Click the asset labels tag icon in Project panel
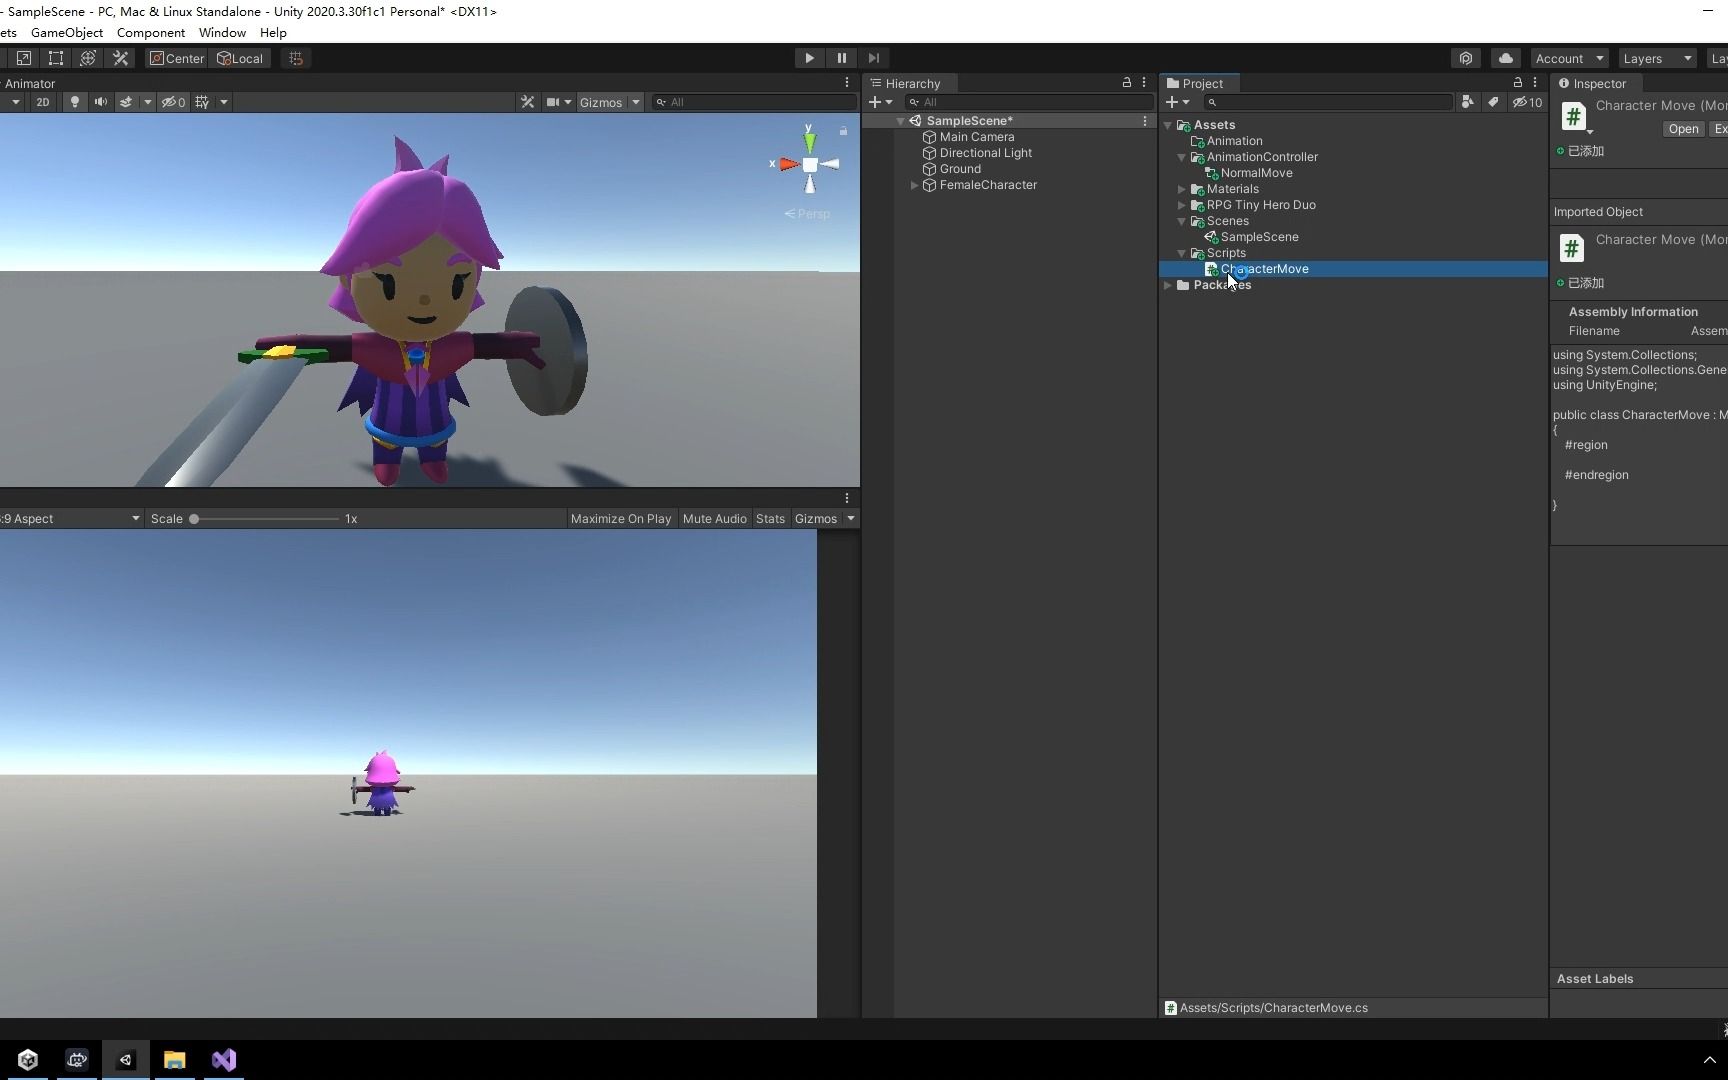Viewport: 1728px width, 1080px height. pos(1492,102)
